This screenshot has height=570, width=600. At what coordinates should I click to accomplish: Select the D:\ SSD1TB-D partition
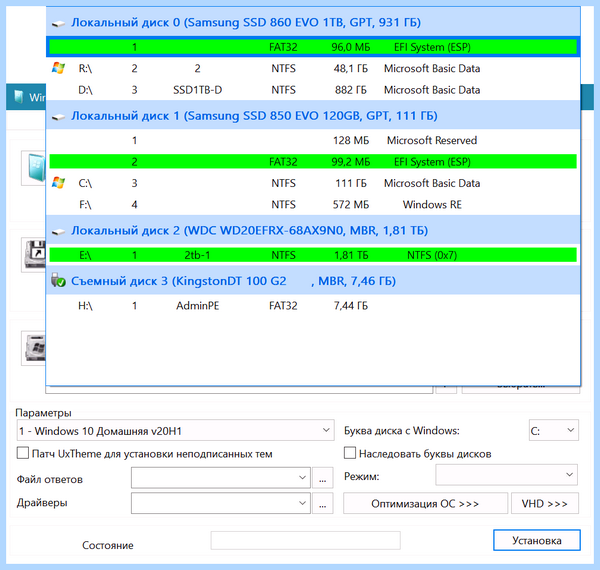(x=313, y=90)
